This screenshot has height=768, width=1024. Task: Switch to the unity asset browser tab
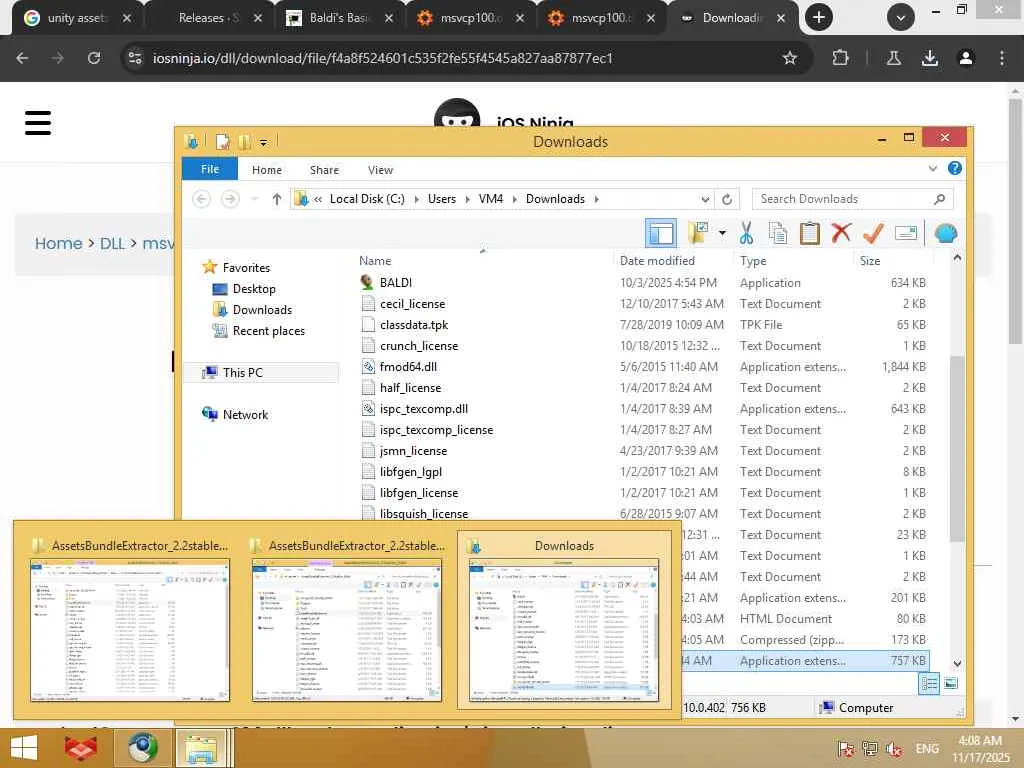pos(77,18)
